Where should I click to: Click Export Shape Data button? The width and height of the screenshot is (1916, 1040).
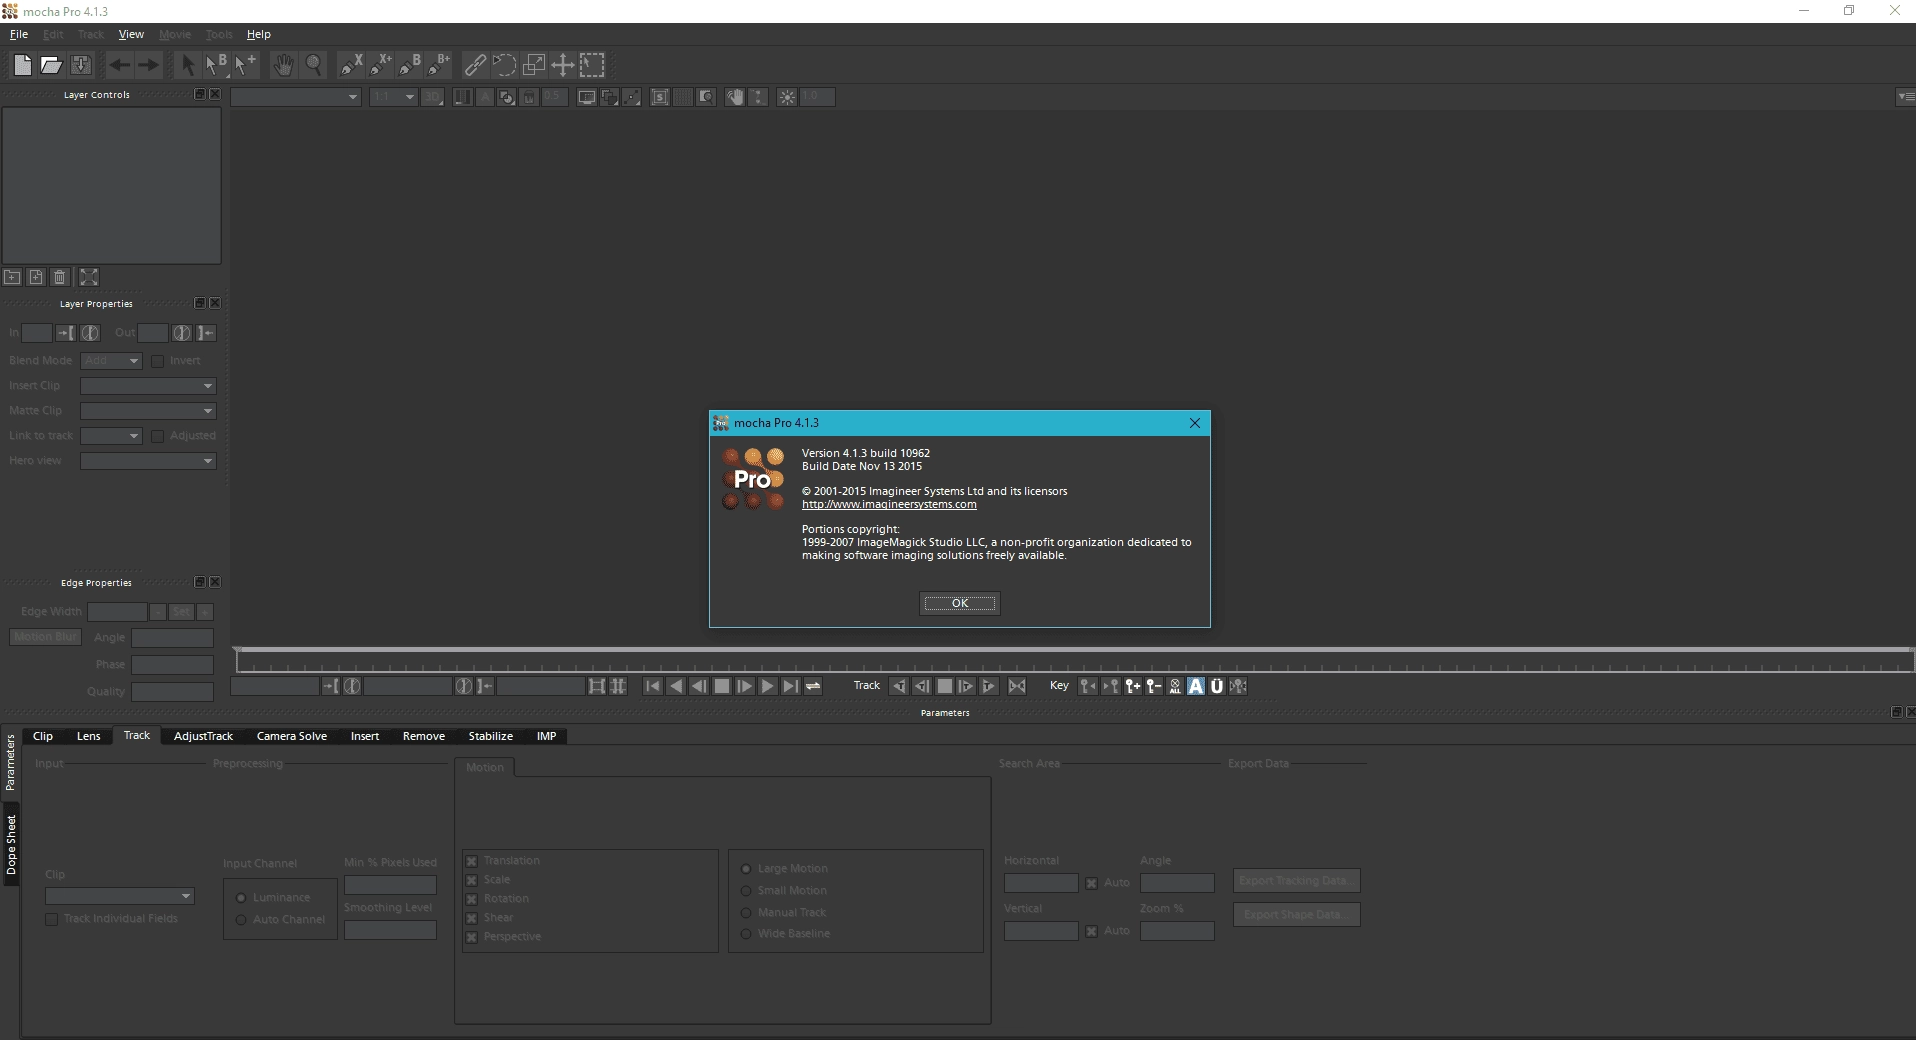point(1296,915)
